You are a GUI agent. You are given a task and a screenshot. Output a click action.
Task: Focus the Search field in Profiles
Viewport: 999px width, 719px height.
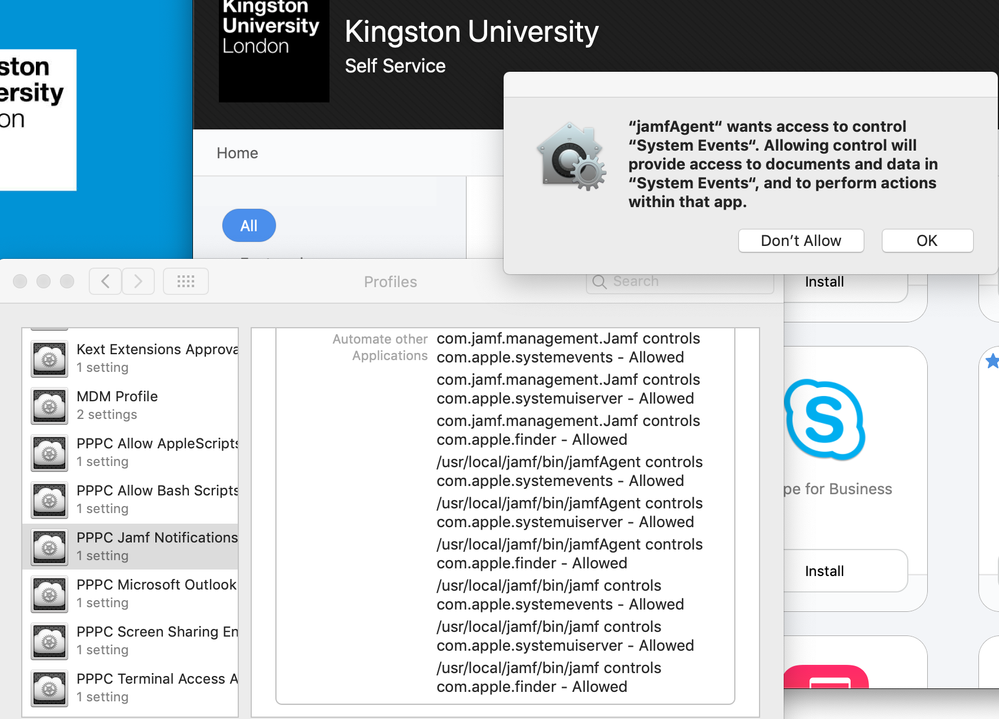680,281
